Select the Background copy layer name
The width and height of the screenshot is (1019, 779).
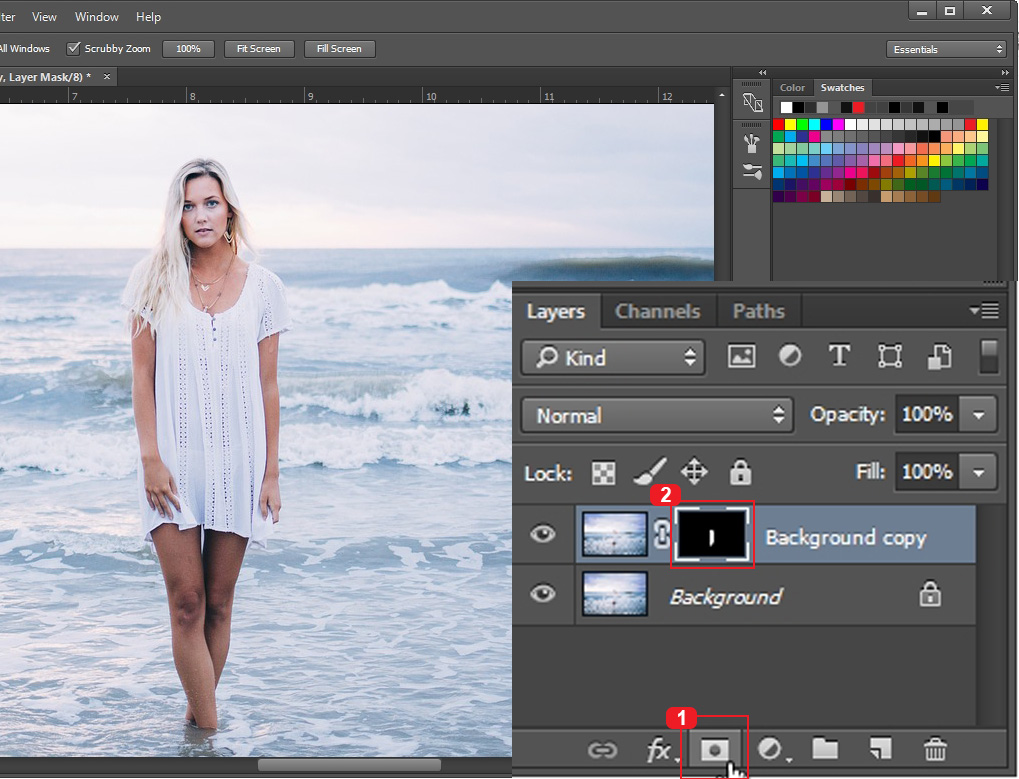tap(845, 538)
